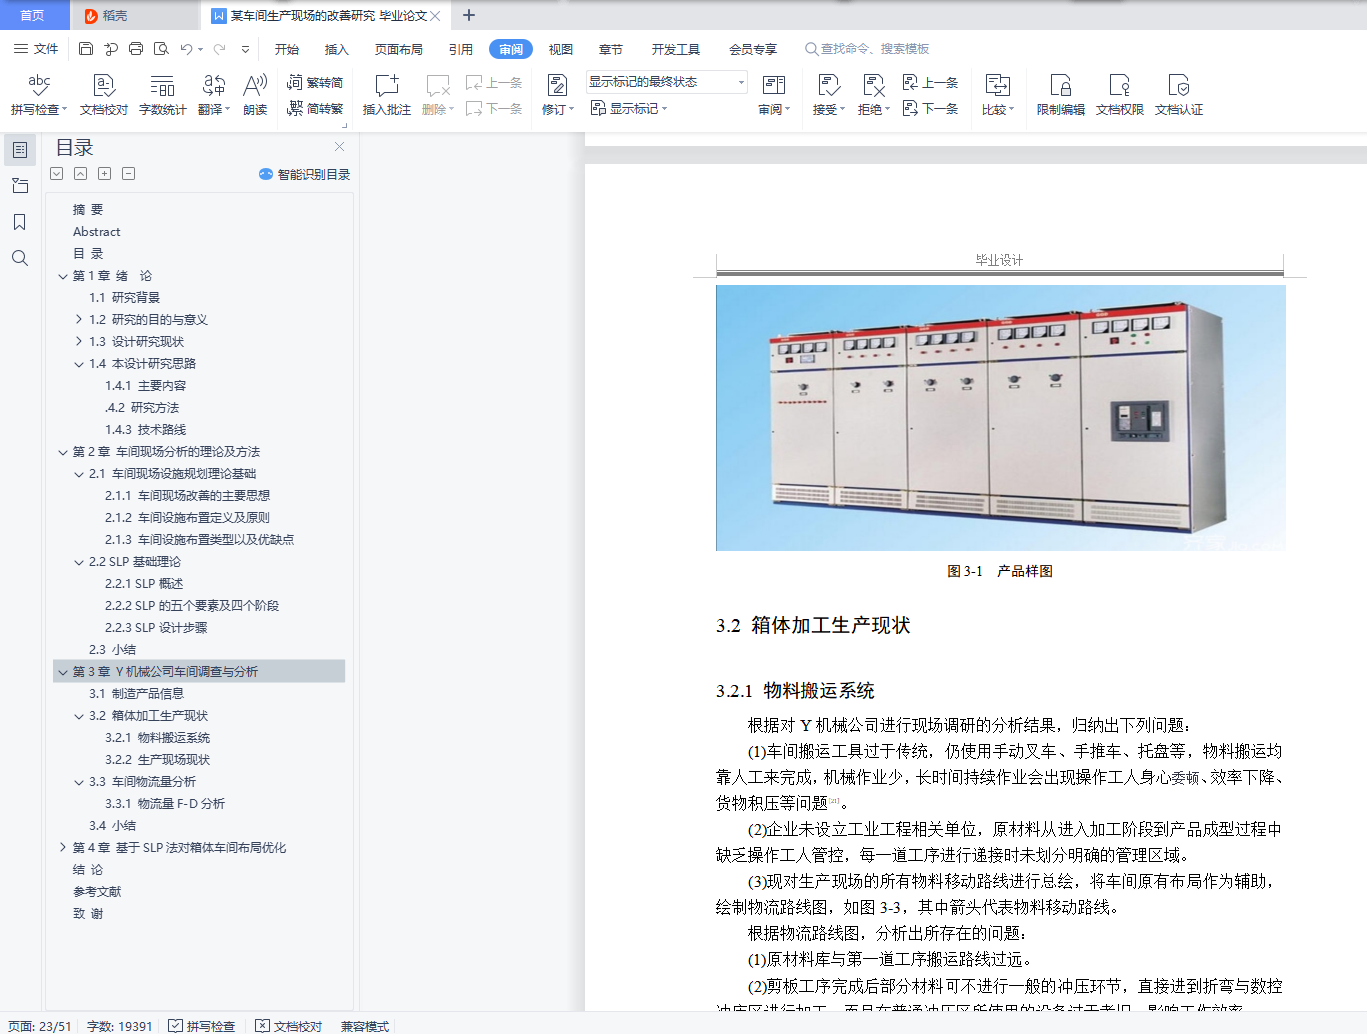Expand 1.2 研究的目的与意义 node
This screenshot has width=1367, height=1034.
[79, 320]
